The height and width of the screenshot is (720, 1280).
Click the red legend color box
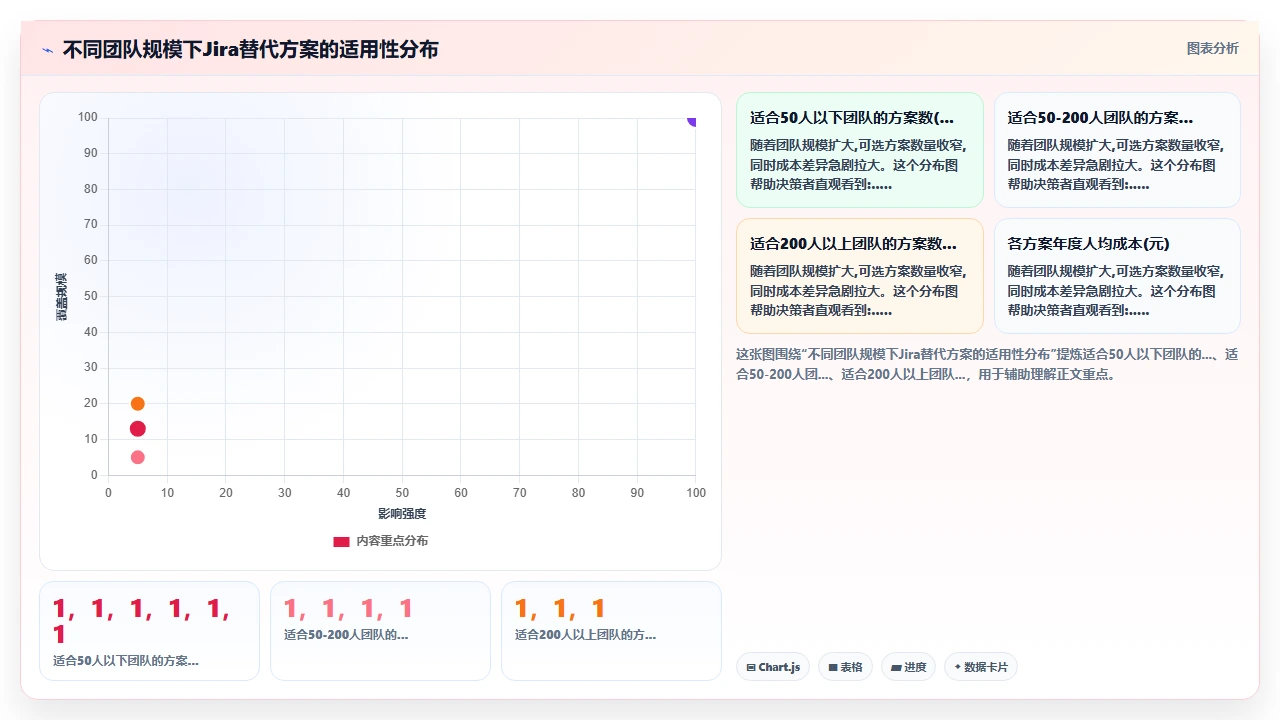tap(341, 542)
